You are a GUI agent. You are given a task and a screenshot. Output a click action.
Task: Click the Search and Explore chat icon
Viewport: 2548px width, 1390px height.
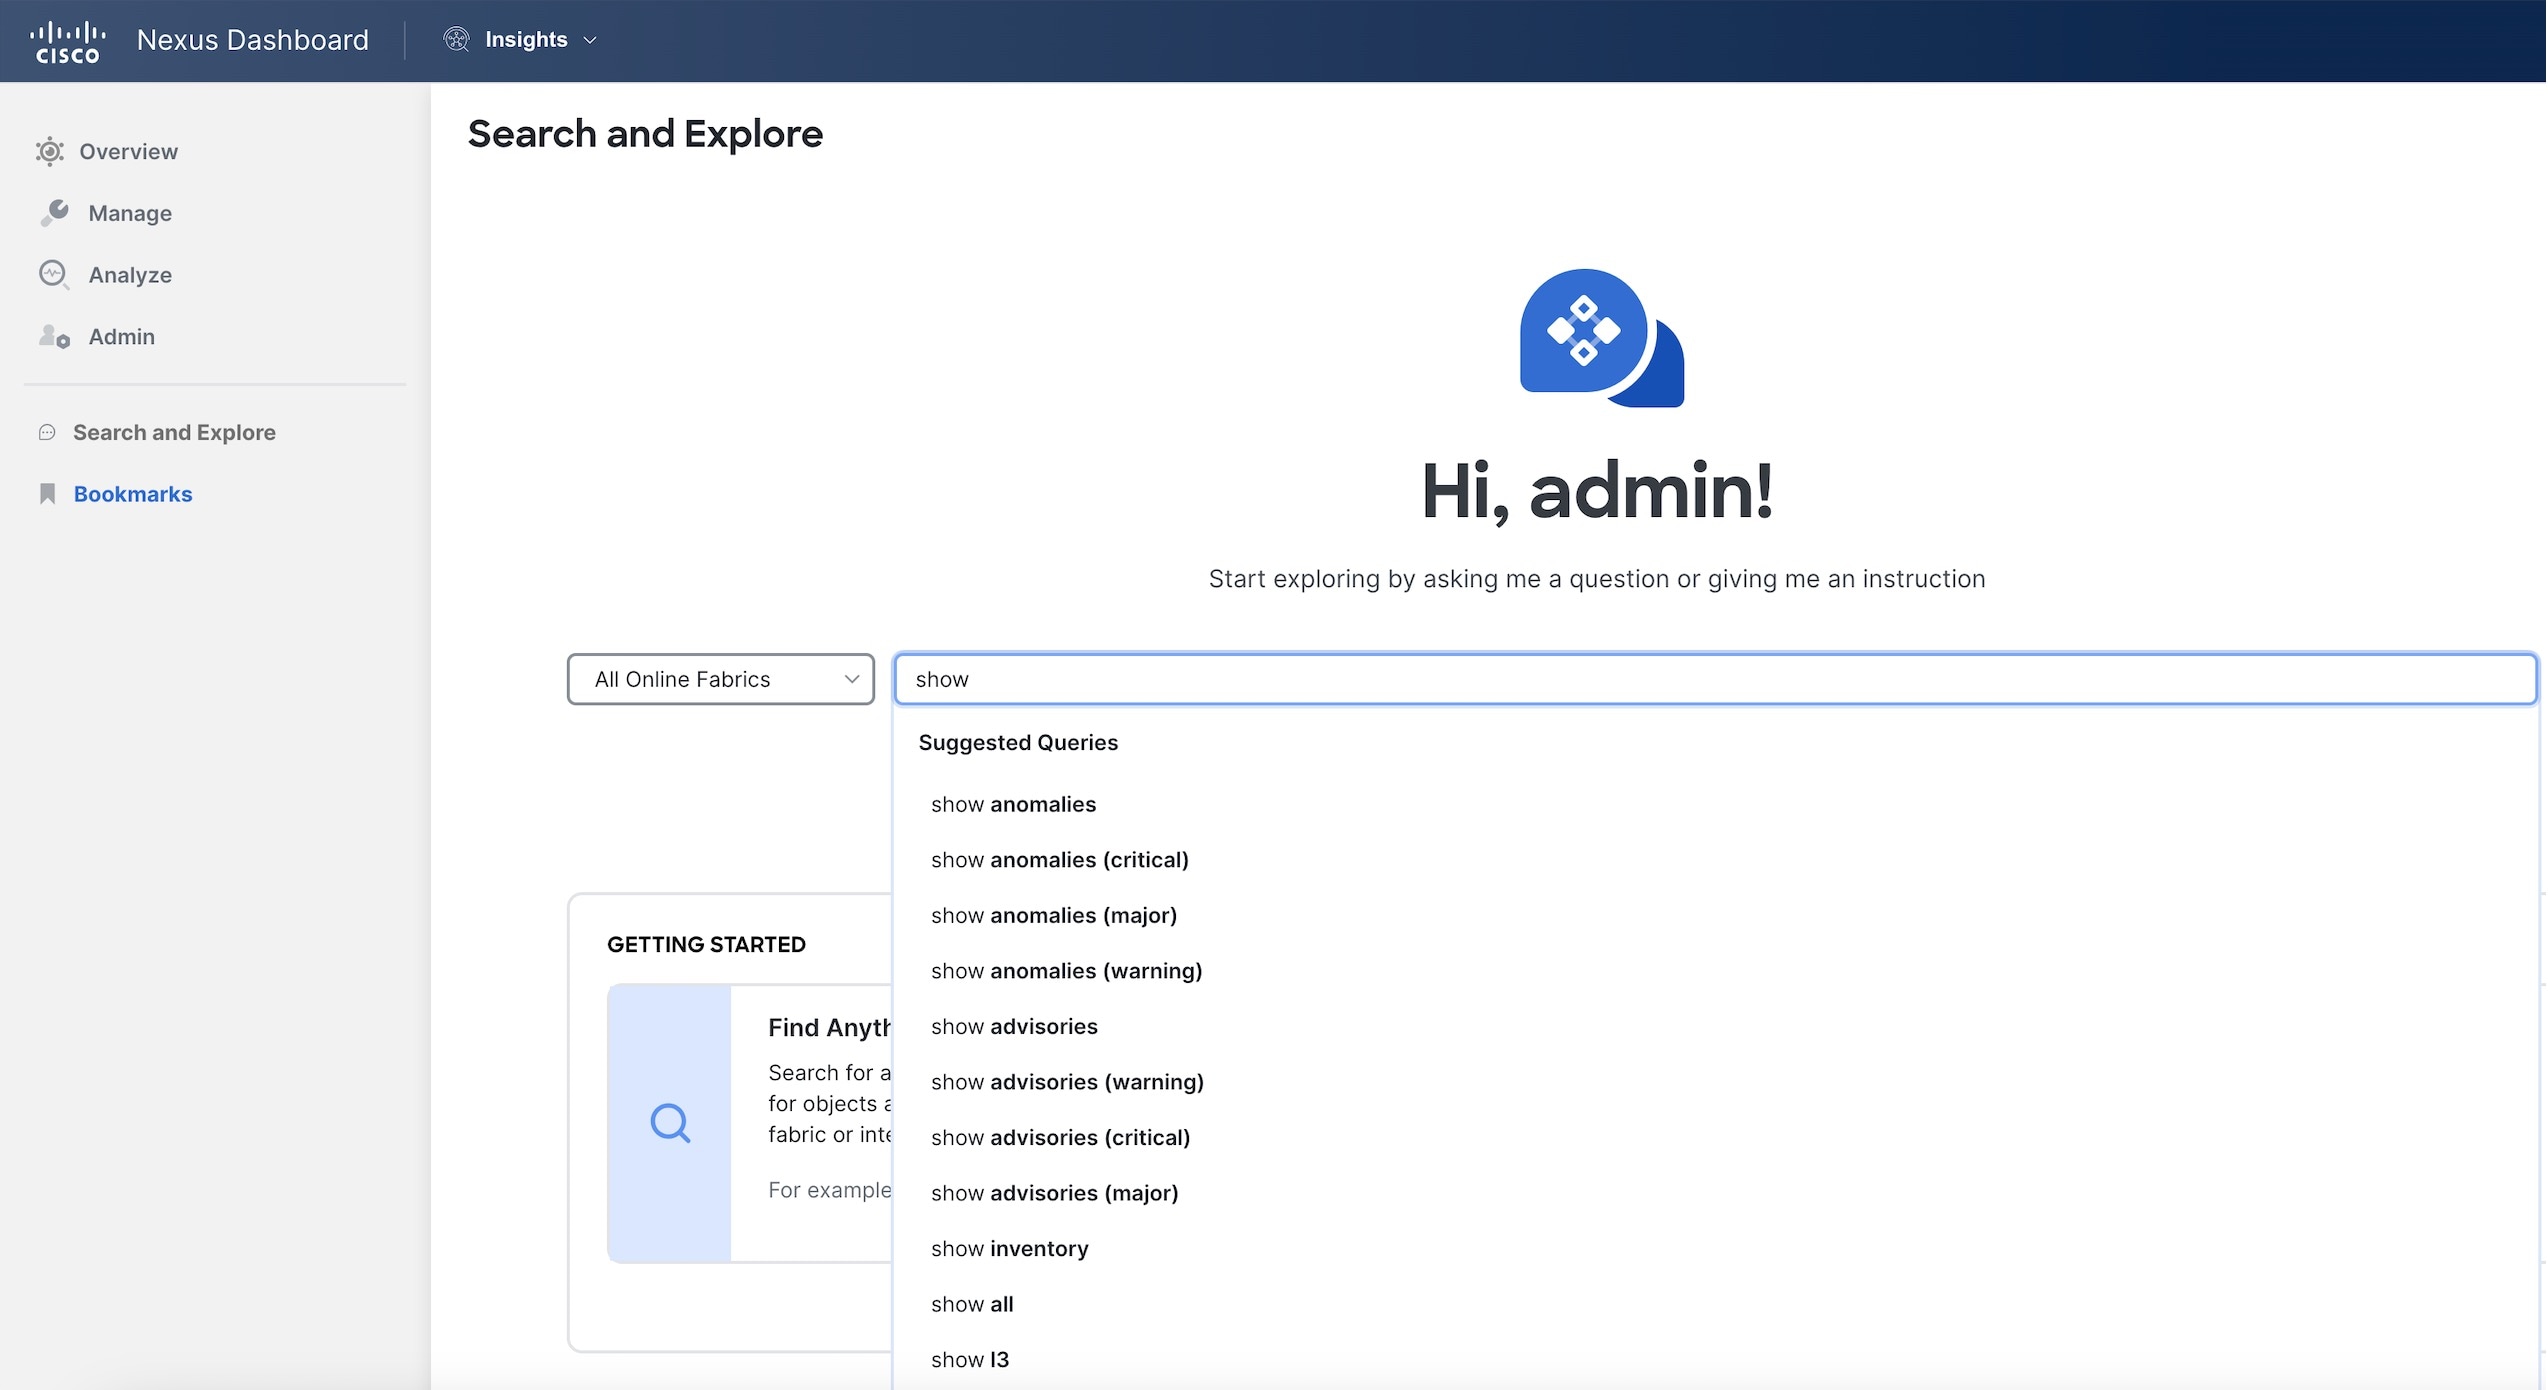tap(47, 432)
